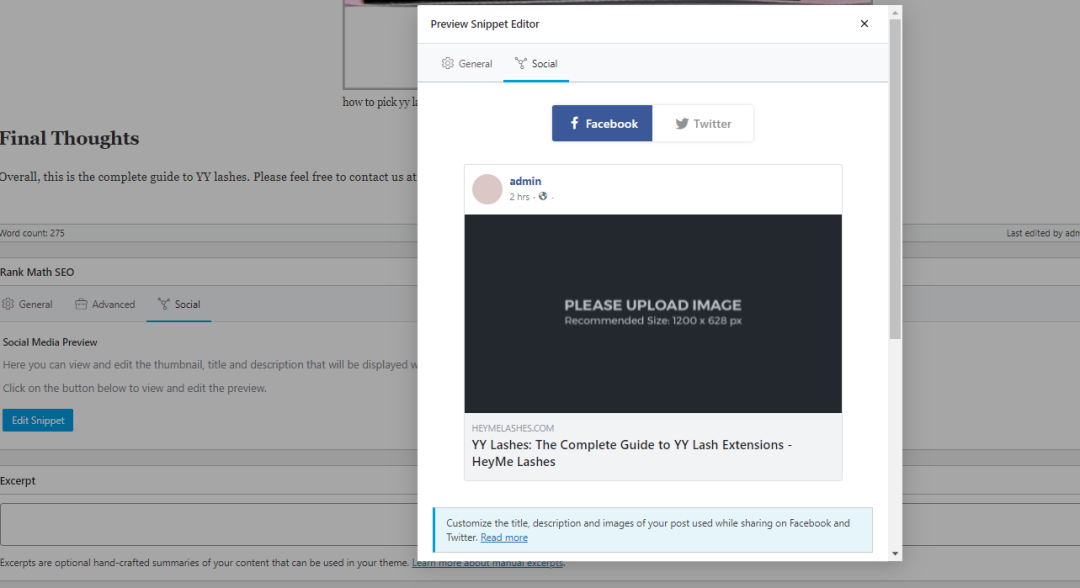Viewport: 1080px width, 588px height.
Task: Open the Rank Math Social tab in the page
Action: click(x=178, y=304)
